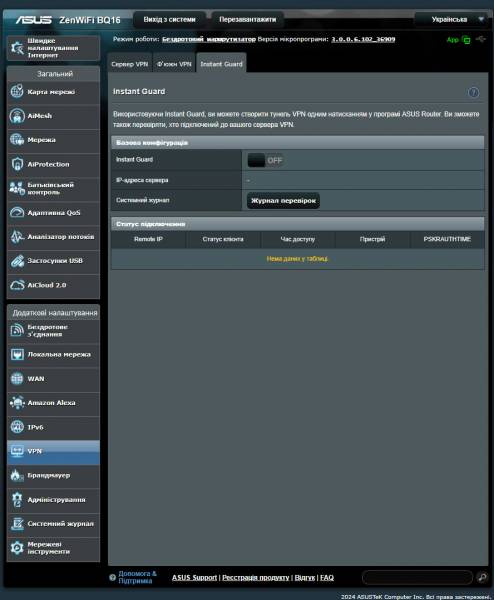Click the Нема даних у таблиці message

pos(297,259)
